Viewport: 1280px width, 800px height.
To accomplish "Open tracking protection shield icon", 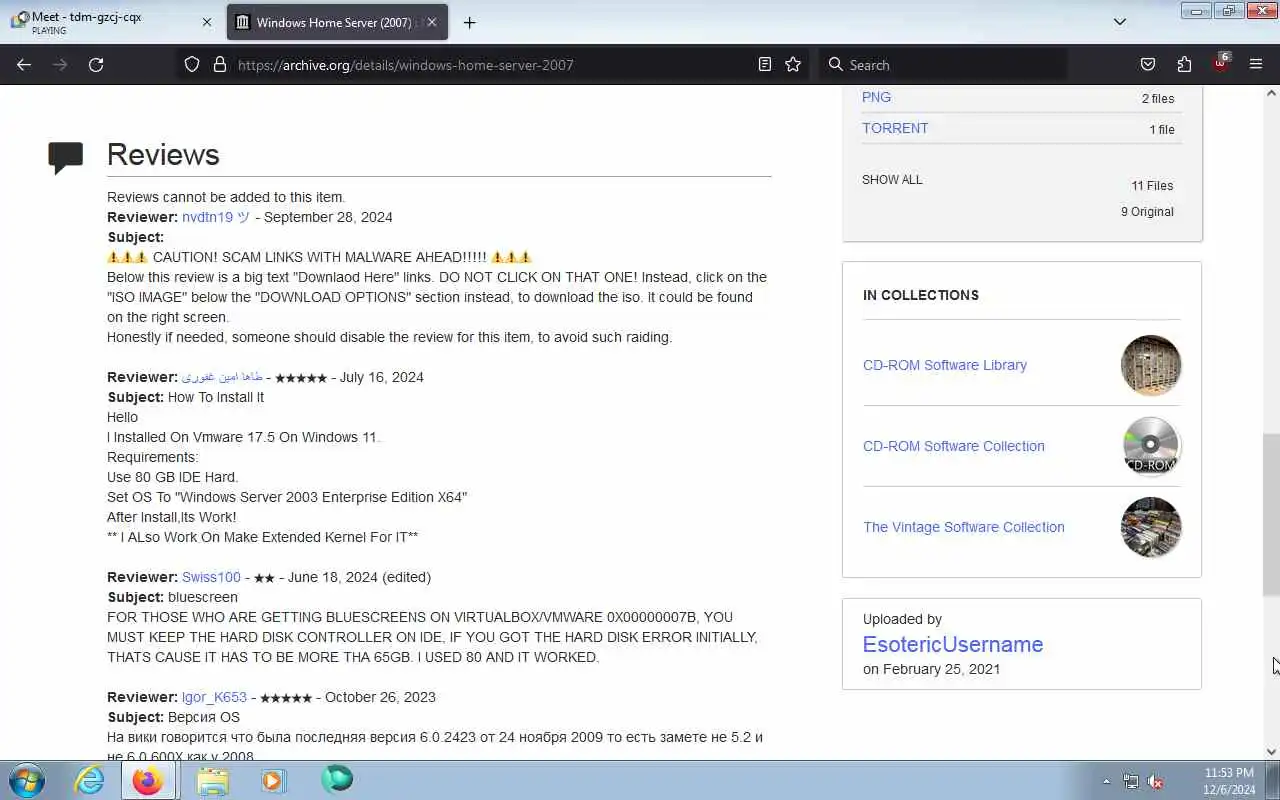I will click(x=192, y=64).
